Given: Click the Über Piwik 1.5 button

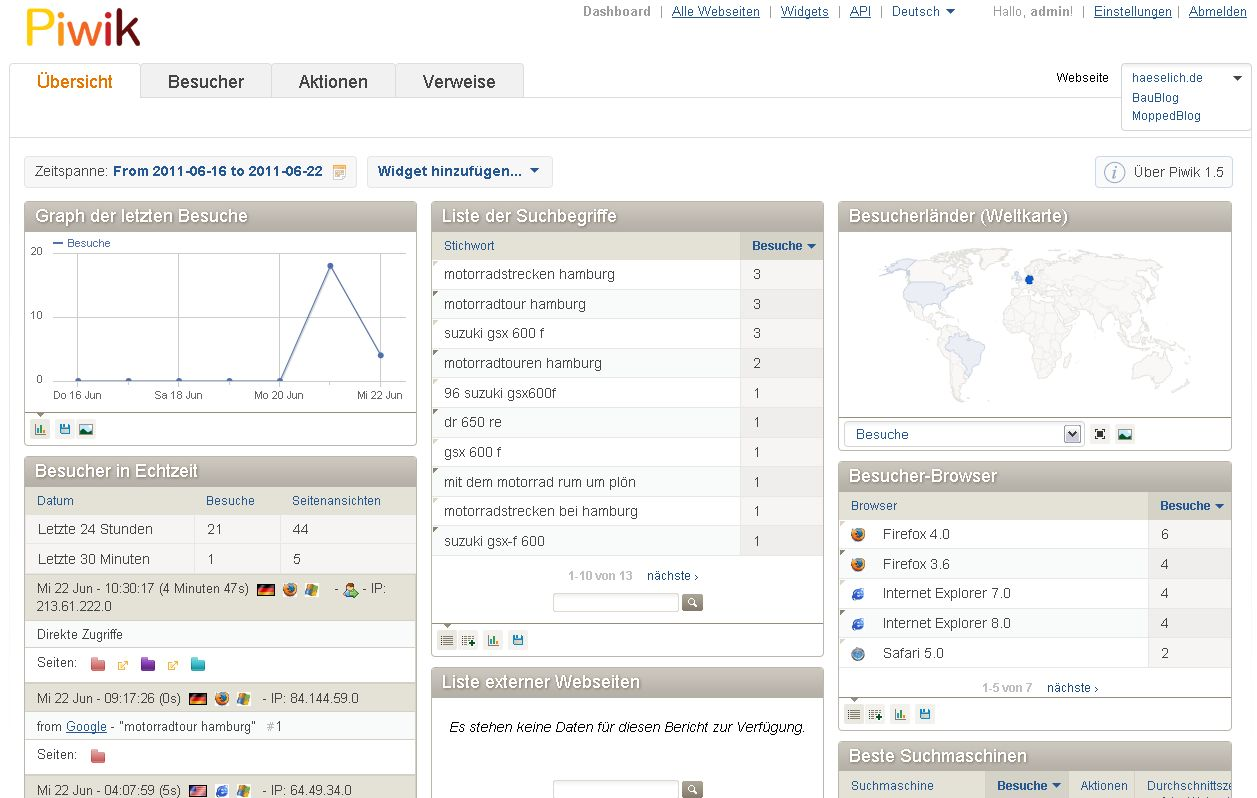Looking at the screenshot, I should click(1164, 172).
